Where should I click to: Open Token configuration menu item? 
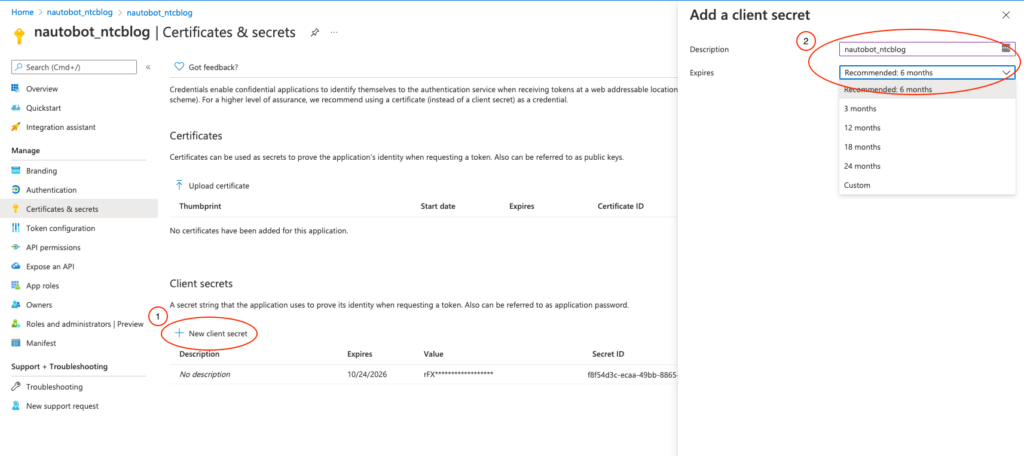click(x=61, y=228)
